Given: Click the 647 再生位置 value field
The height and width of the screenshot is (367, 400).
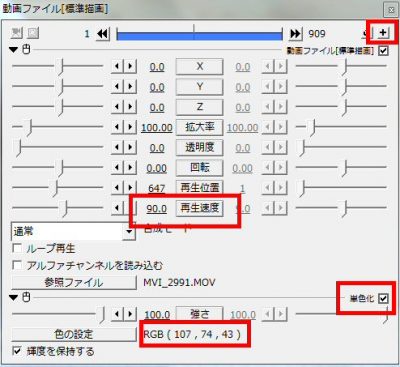Looking at the screenshot, I should [157, 189].
